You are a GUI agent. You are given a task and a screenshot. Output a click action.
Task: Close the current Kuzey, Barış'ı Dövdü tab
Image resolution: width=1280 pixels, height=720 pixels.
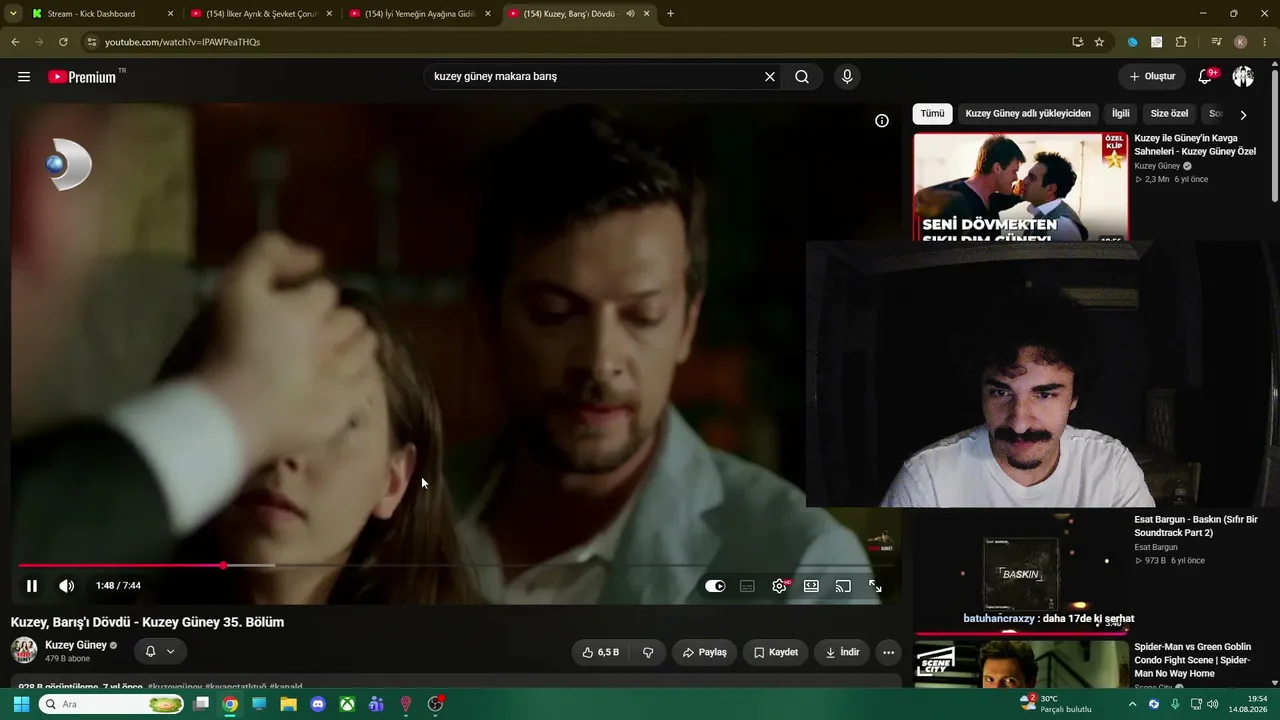pyautogui.click(x=647, y=14)
